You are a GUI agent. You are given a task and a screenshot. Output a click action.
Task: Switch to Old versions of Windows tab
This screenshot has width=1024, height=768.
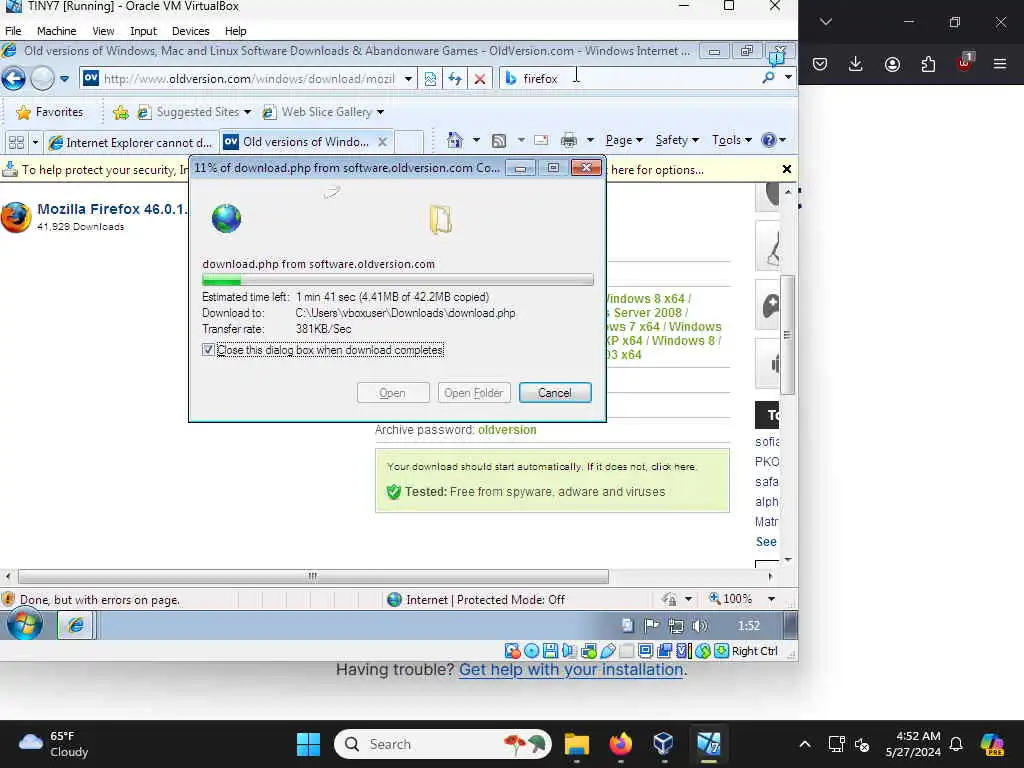pyautogui.click(x=306, y=142)
